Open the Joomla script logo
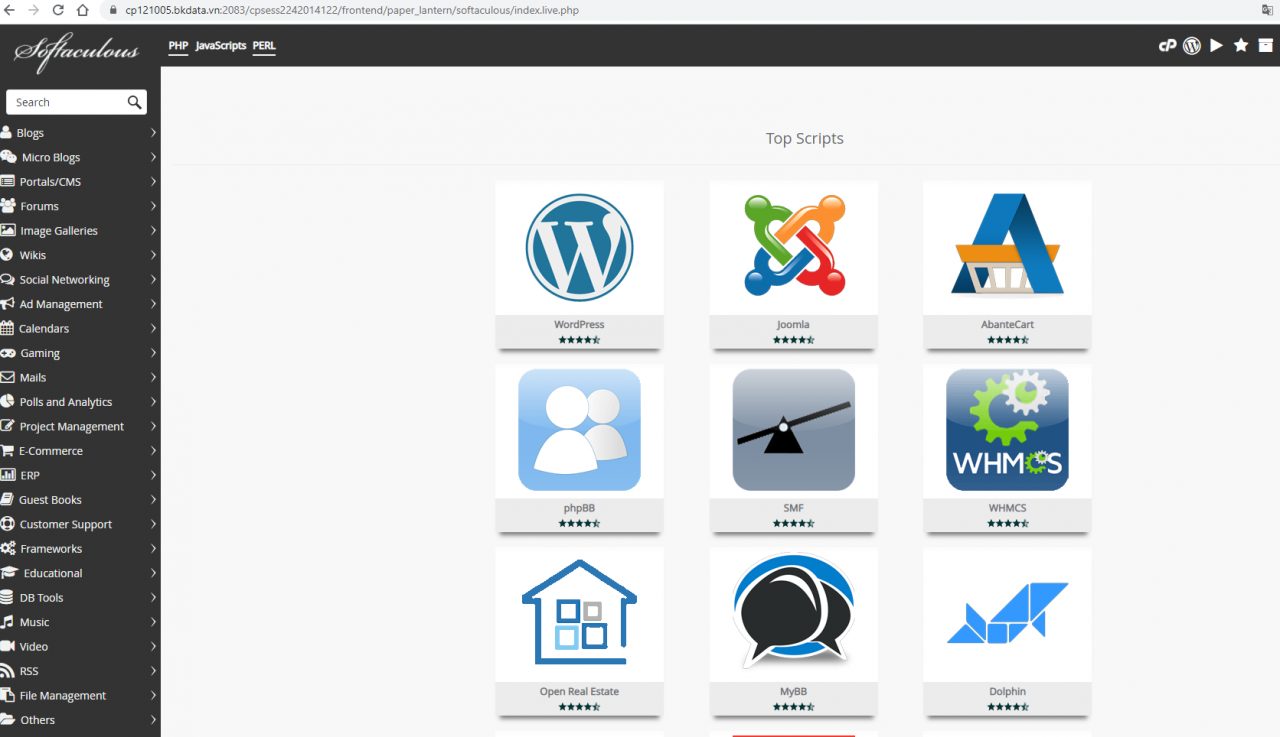 pyautogui.click(x=794, y=246)
